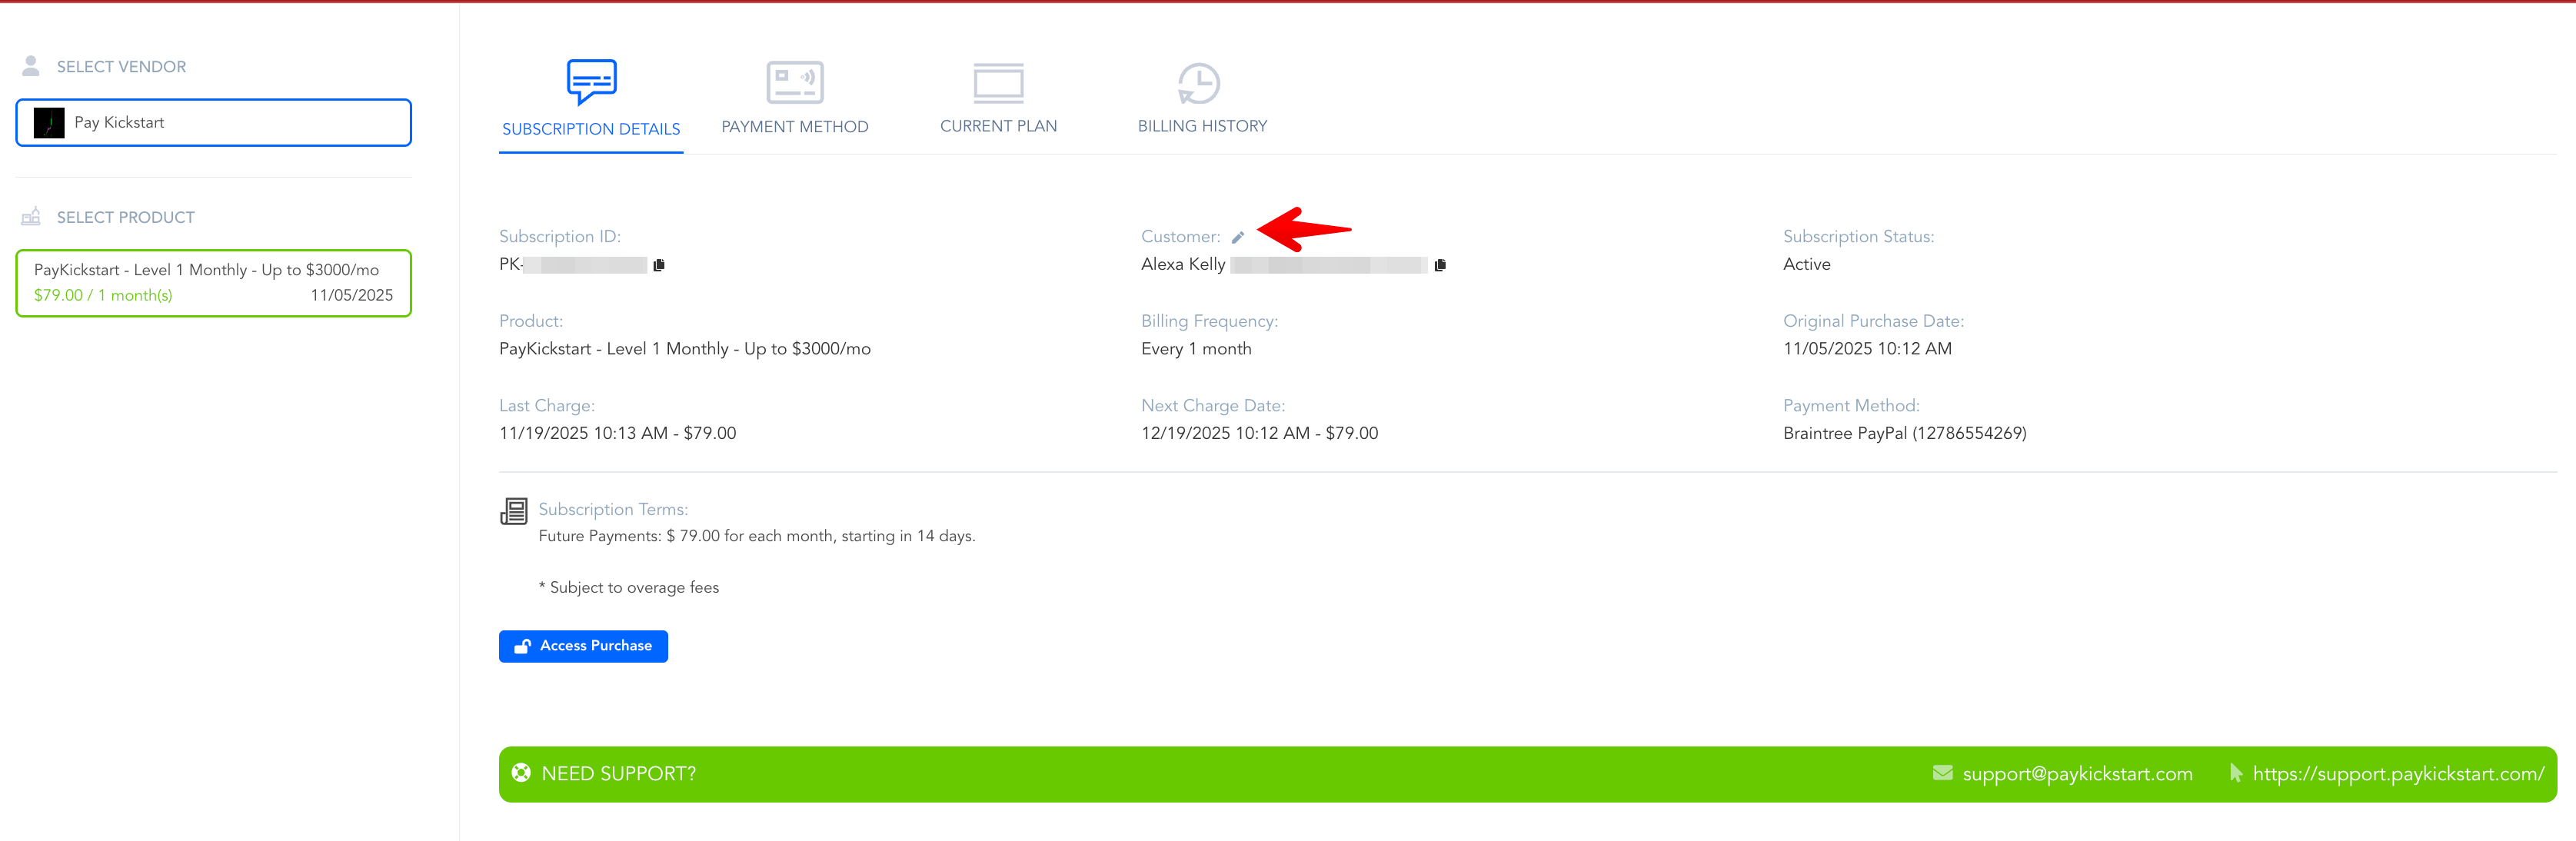The image size is (2576, 841).
Task: Open the Billing History tab
Action: (x=1202, y=126)
